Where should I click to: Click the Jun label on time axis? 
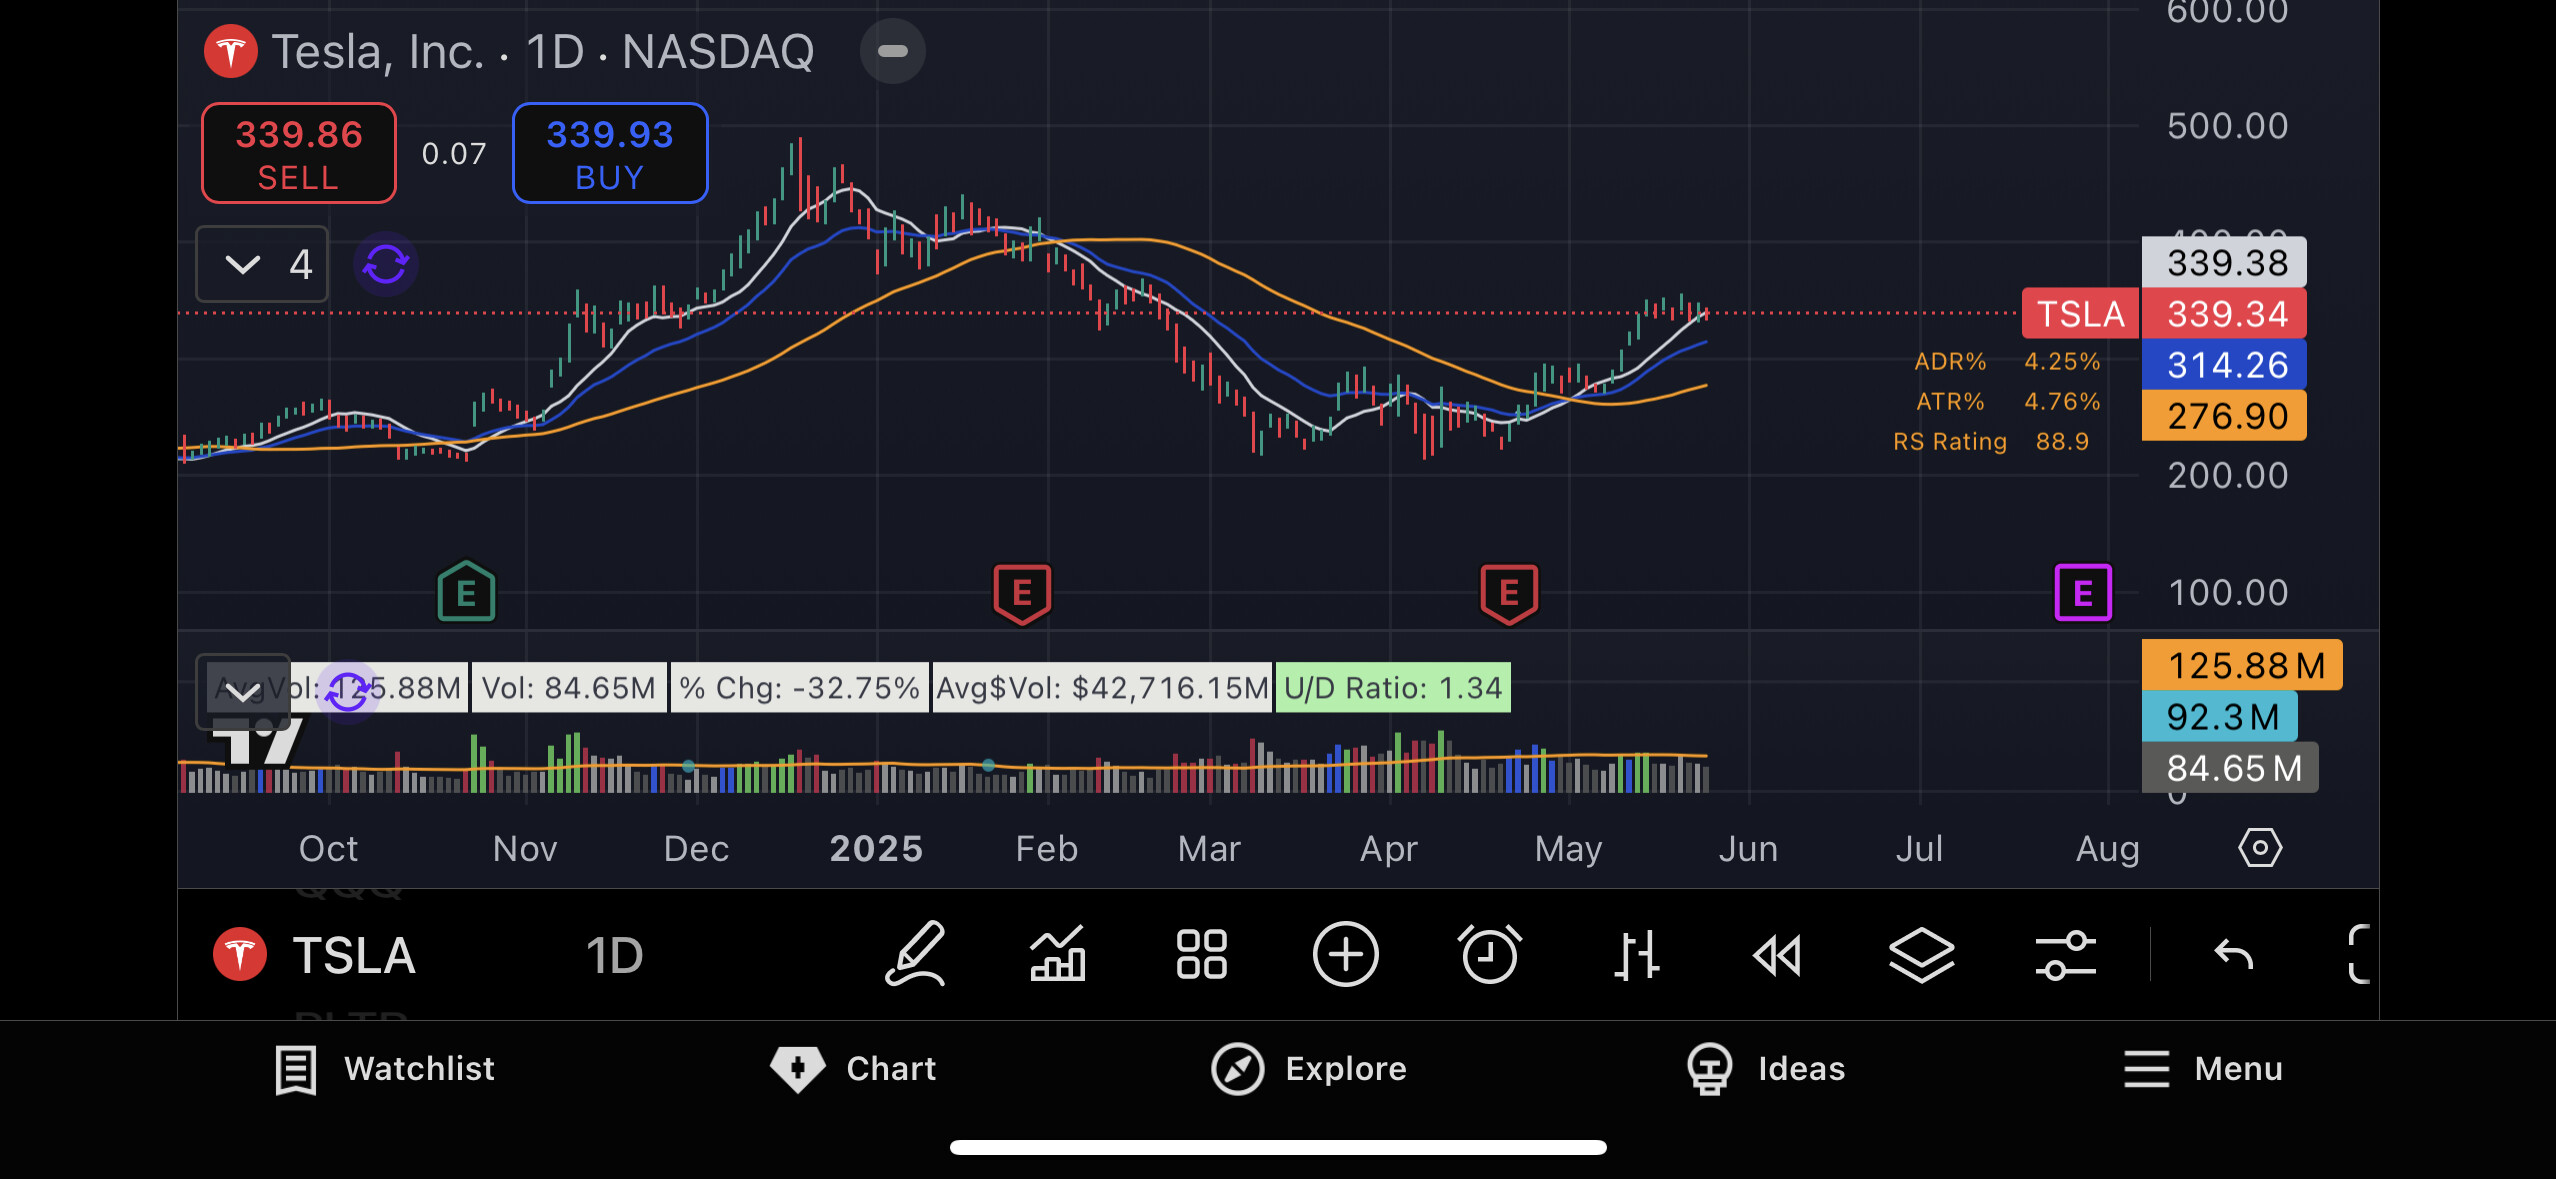tap(1748, 849)
